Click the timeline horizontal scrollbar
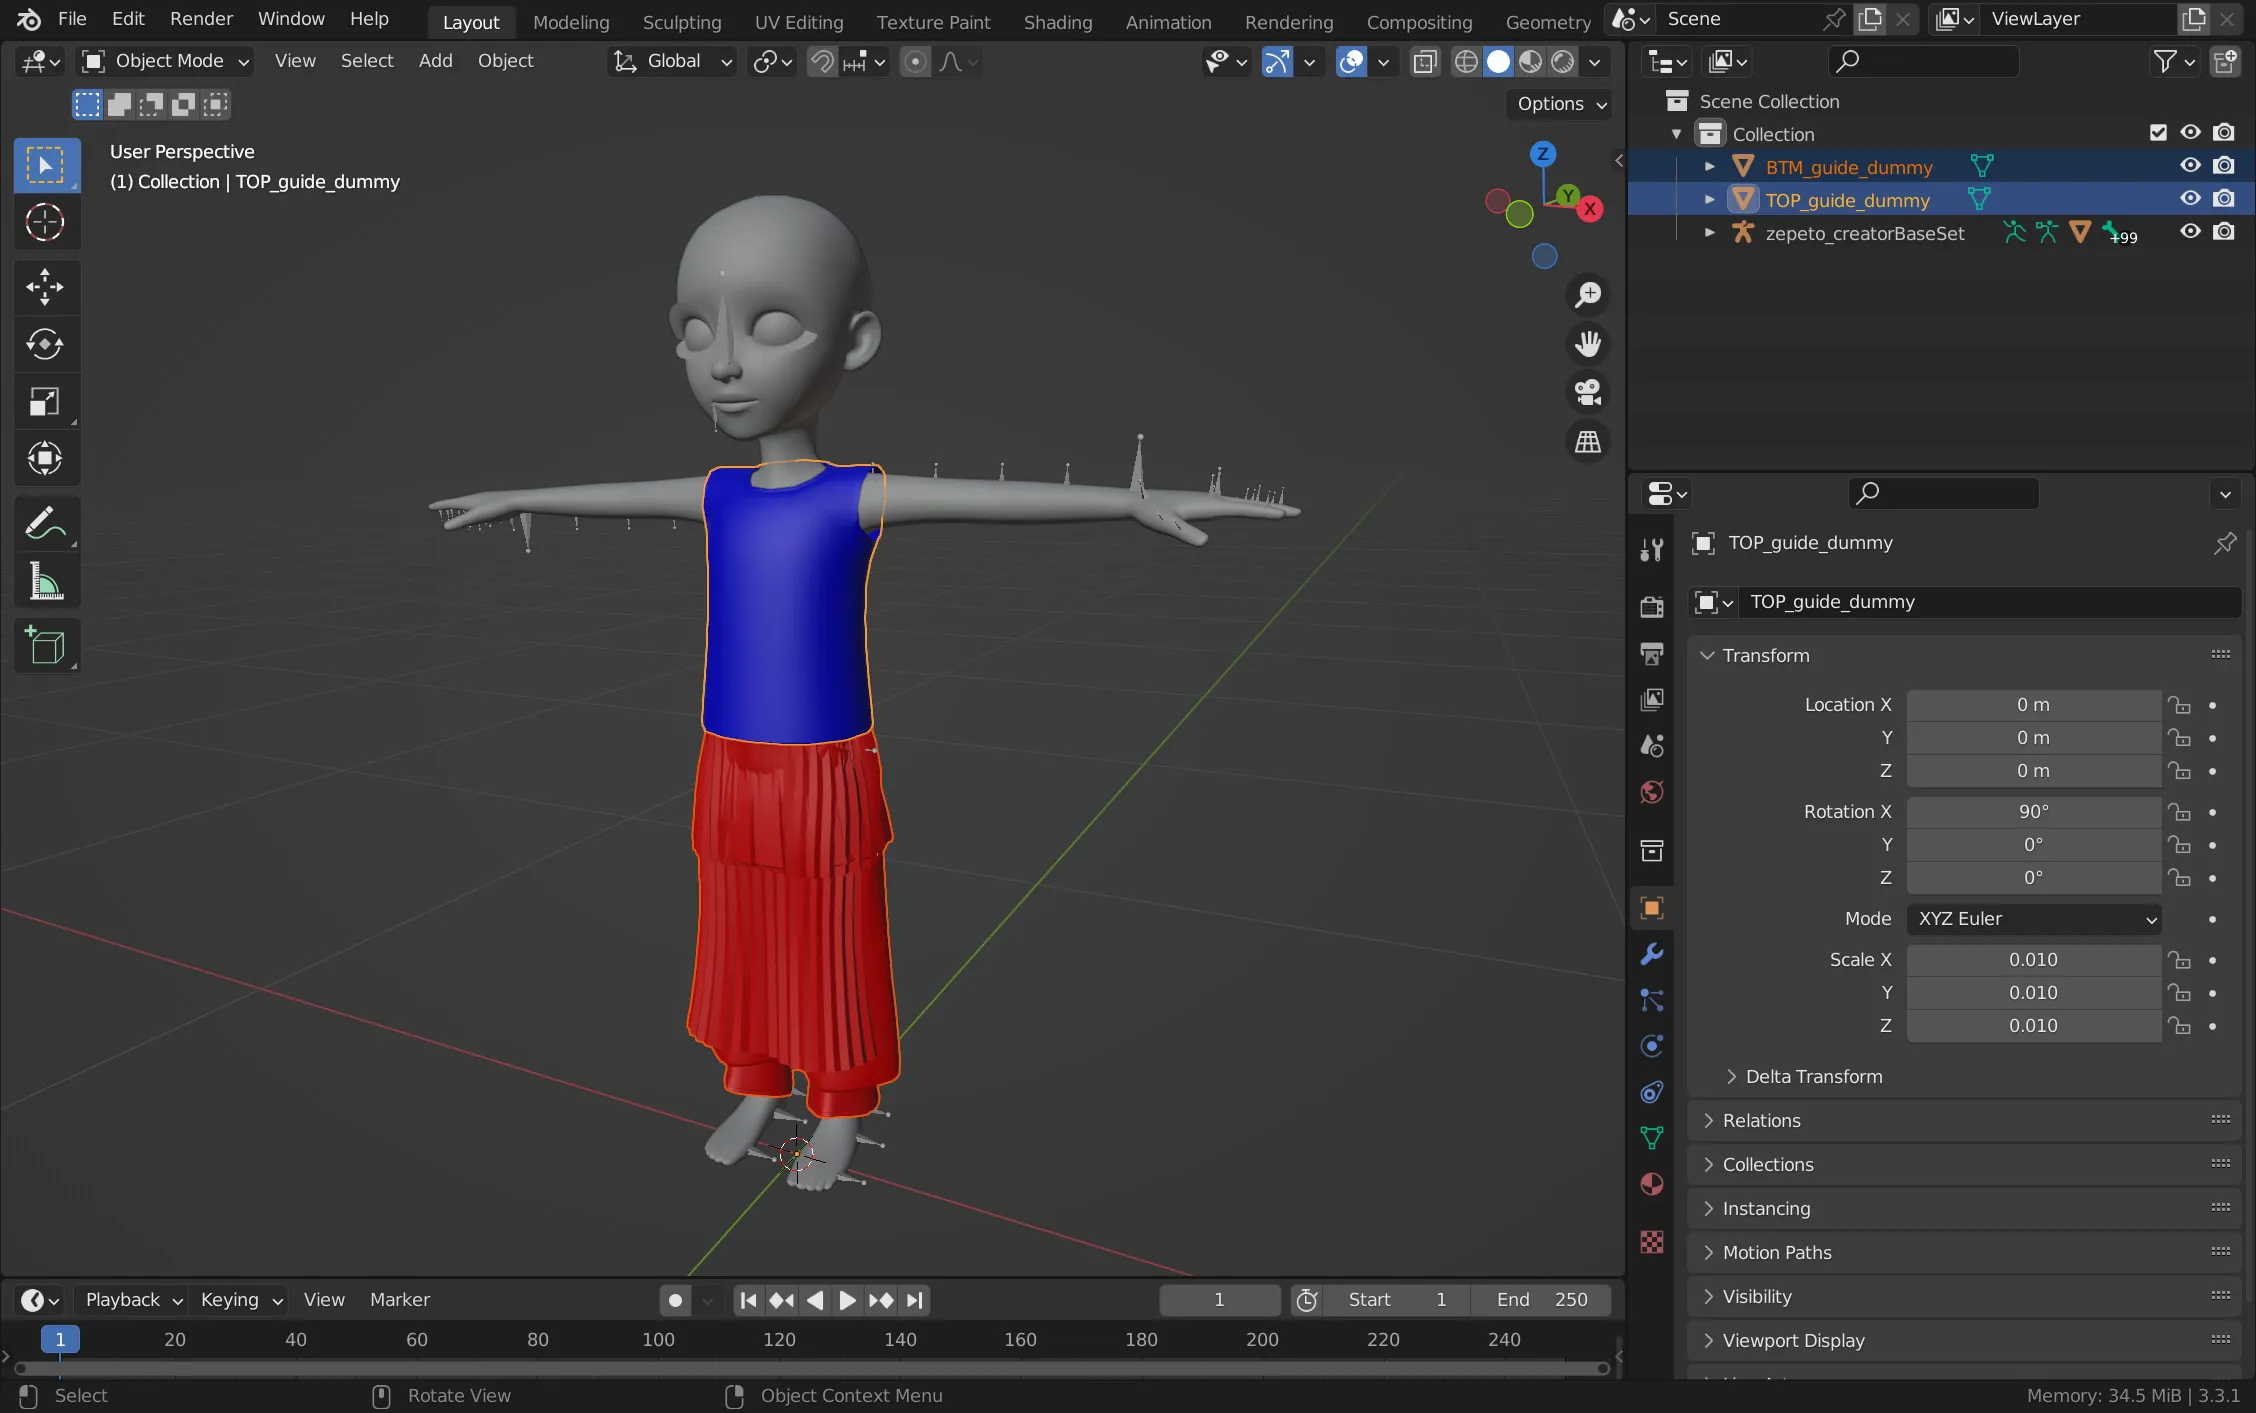The width and height of the screenshot is (2256, 1413). point(811,1368)
